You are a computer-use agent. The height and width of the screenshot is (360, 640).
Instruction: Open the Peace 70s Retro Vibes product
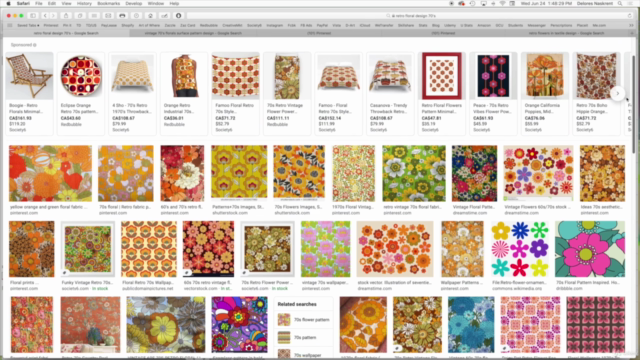(x=493, y=93)
